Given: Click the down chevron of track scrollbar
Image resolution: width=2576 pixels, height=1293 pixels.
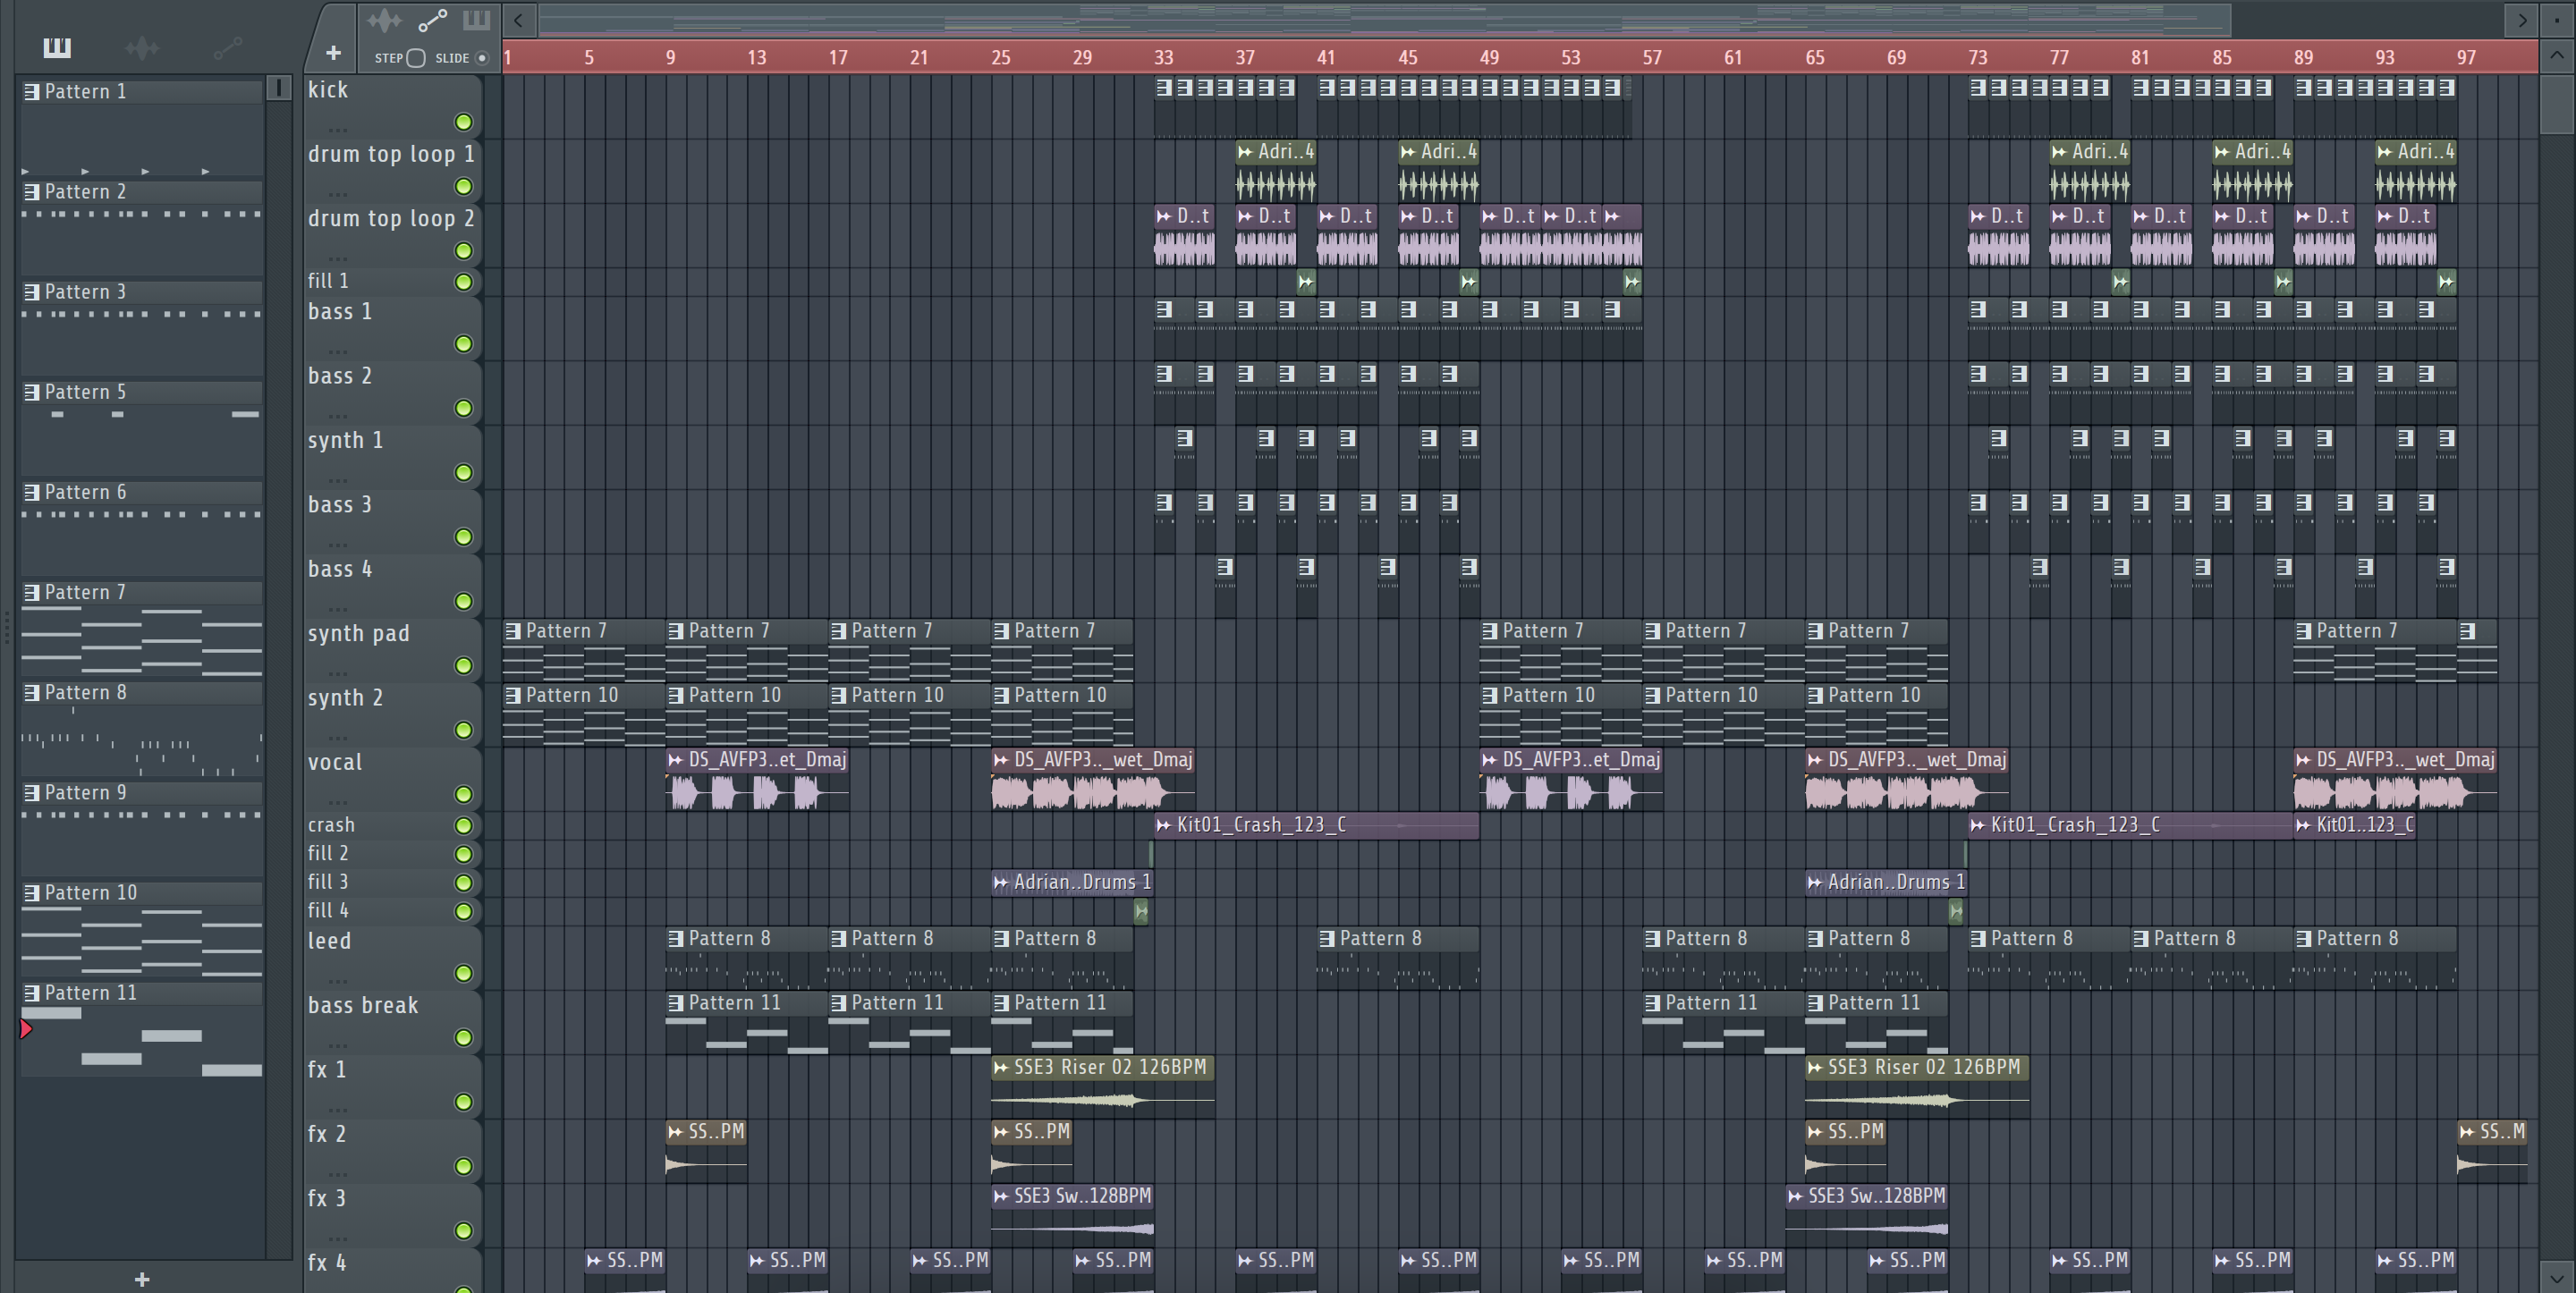Looking at the screenshot, I should 2557,1276.
